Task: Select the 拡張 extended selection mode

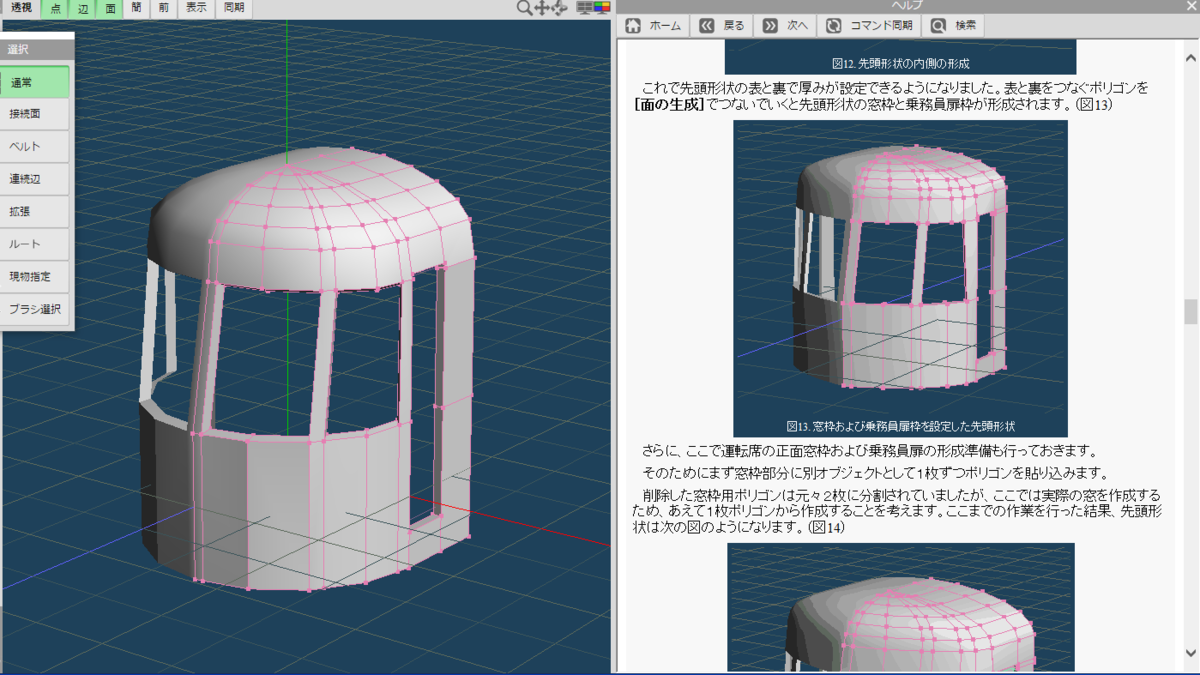Action: point(35,212)
